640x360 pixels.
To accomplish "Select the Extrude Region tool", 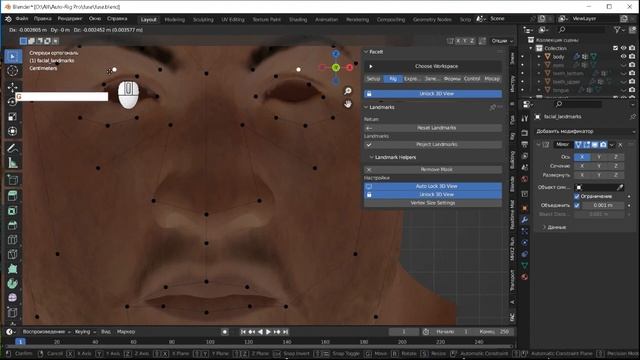I will pos(13,196).
